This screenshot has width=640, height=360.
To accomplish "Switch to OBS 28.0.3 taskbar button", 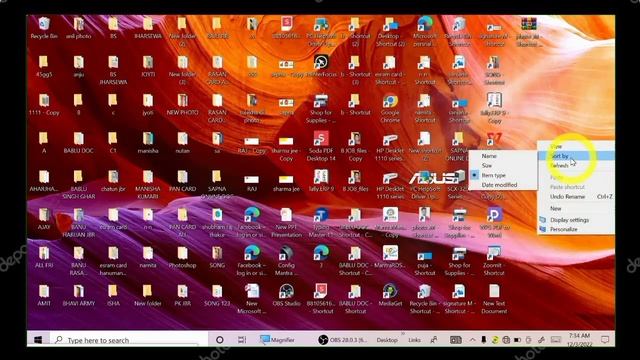I will point(342,340).
